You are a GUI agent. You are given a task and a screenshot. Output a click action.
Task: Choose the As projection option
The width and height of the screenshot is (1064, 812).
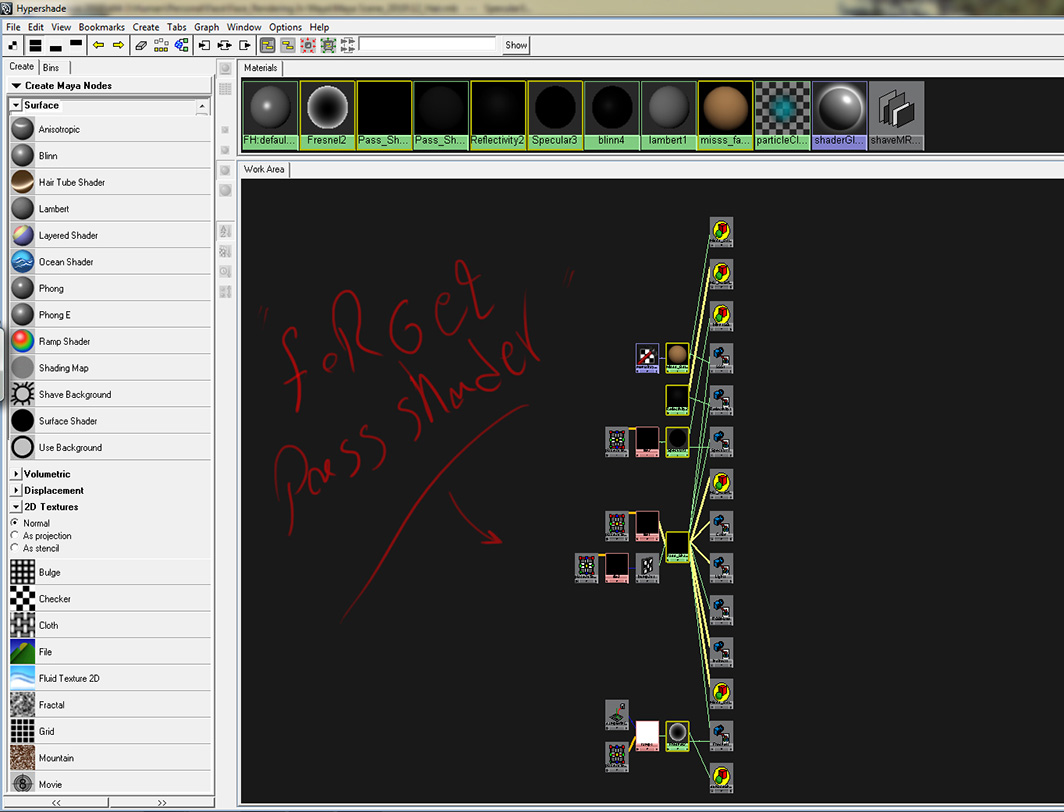coord(15,536)
